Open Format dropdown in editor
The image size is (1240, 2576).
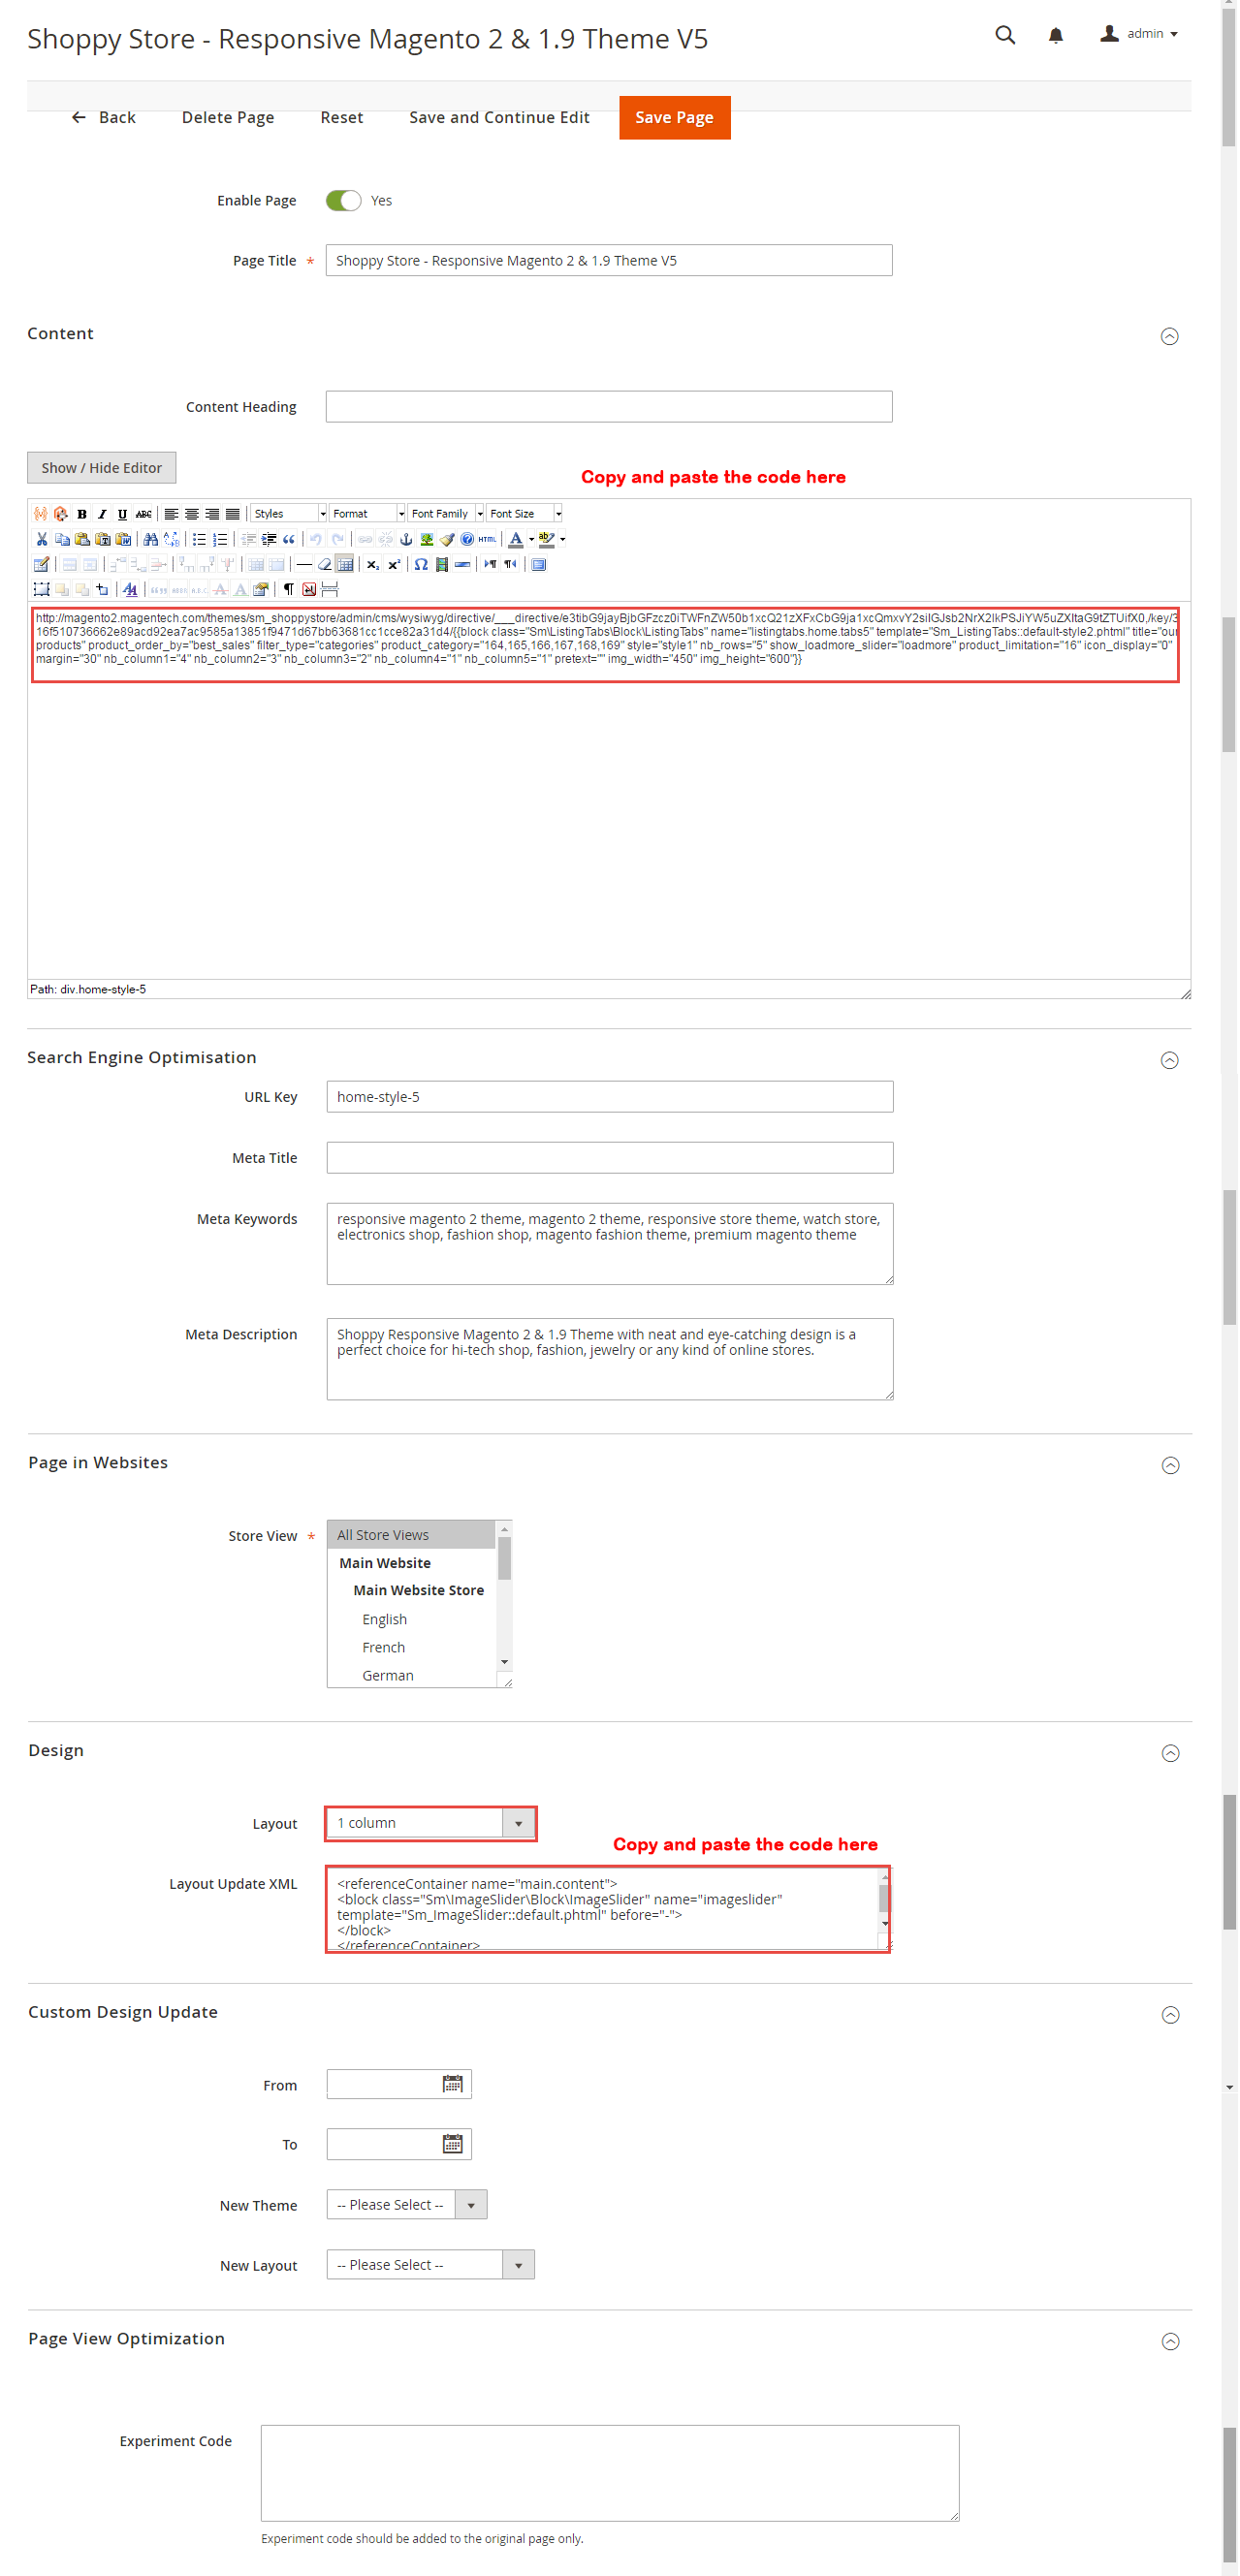(x=367, y=514)
